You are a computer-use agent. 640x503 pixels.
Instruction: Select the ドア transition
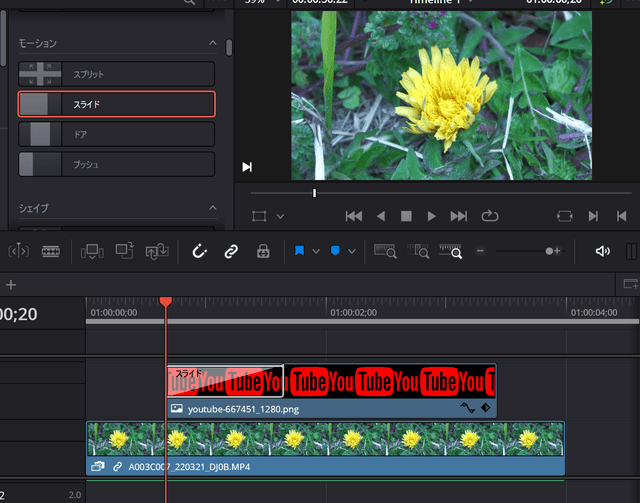click(x=116, y=134)
